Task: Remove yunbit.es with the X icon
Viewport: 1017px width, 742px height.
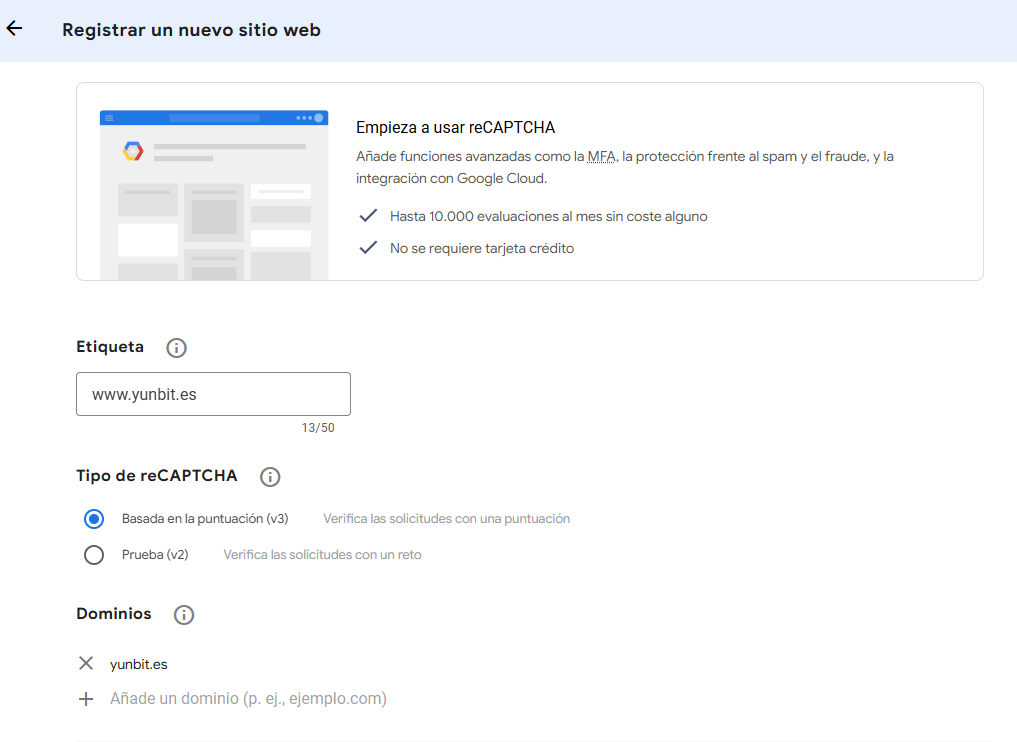Action: (86, 663)
